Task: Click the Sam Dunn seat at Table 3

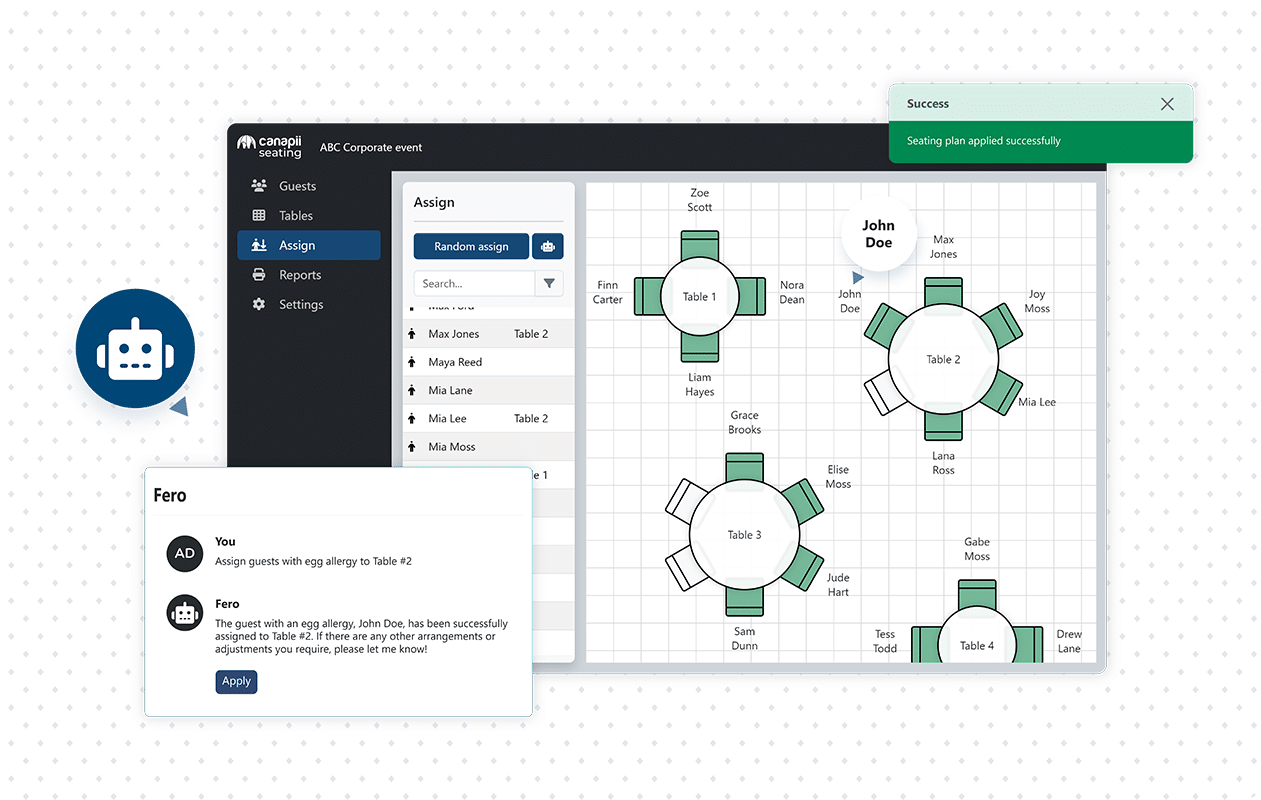Action: [744, 600]
